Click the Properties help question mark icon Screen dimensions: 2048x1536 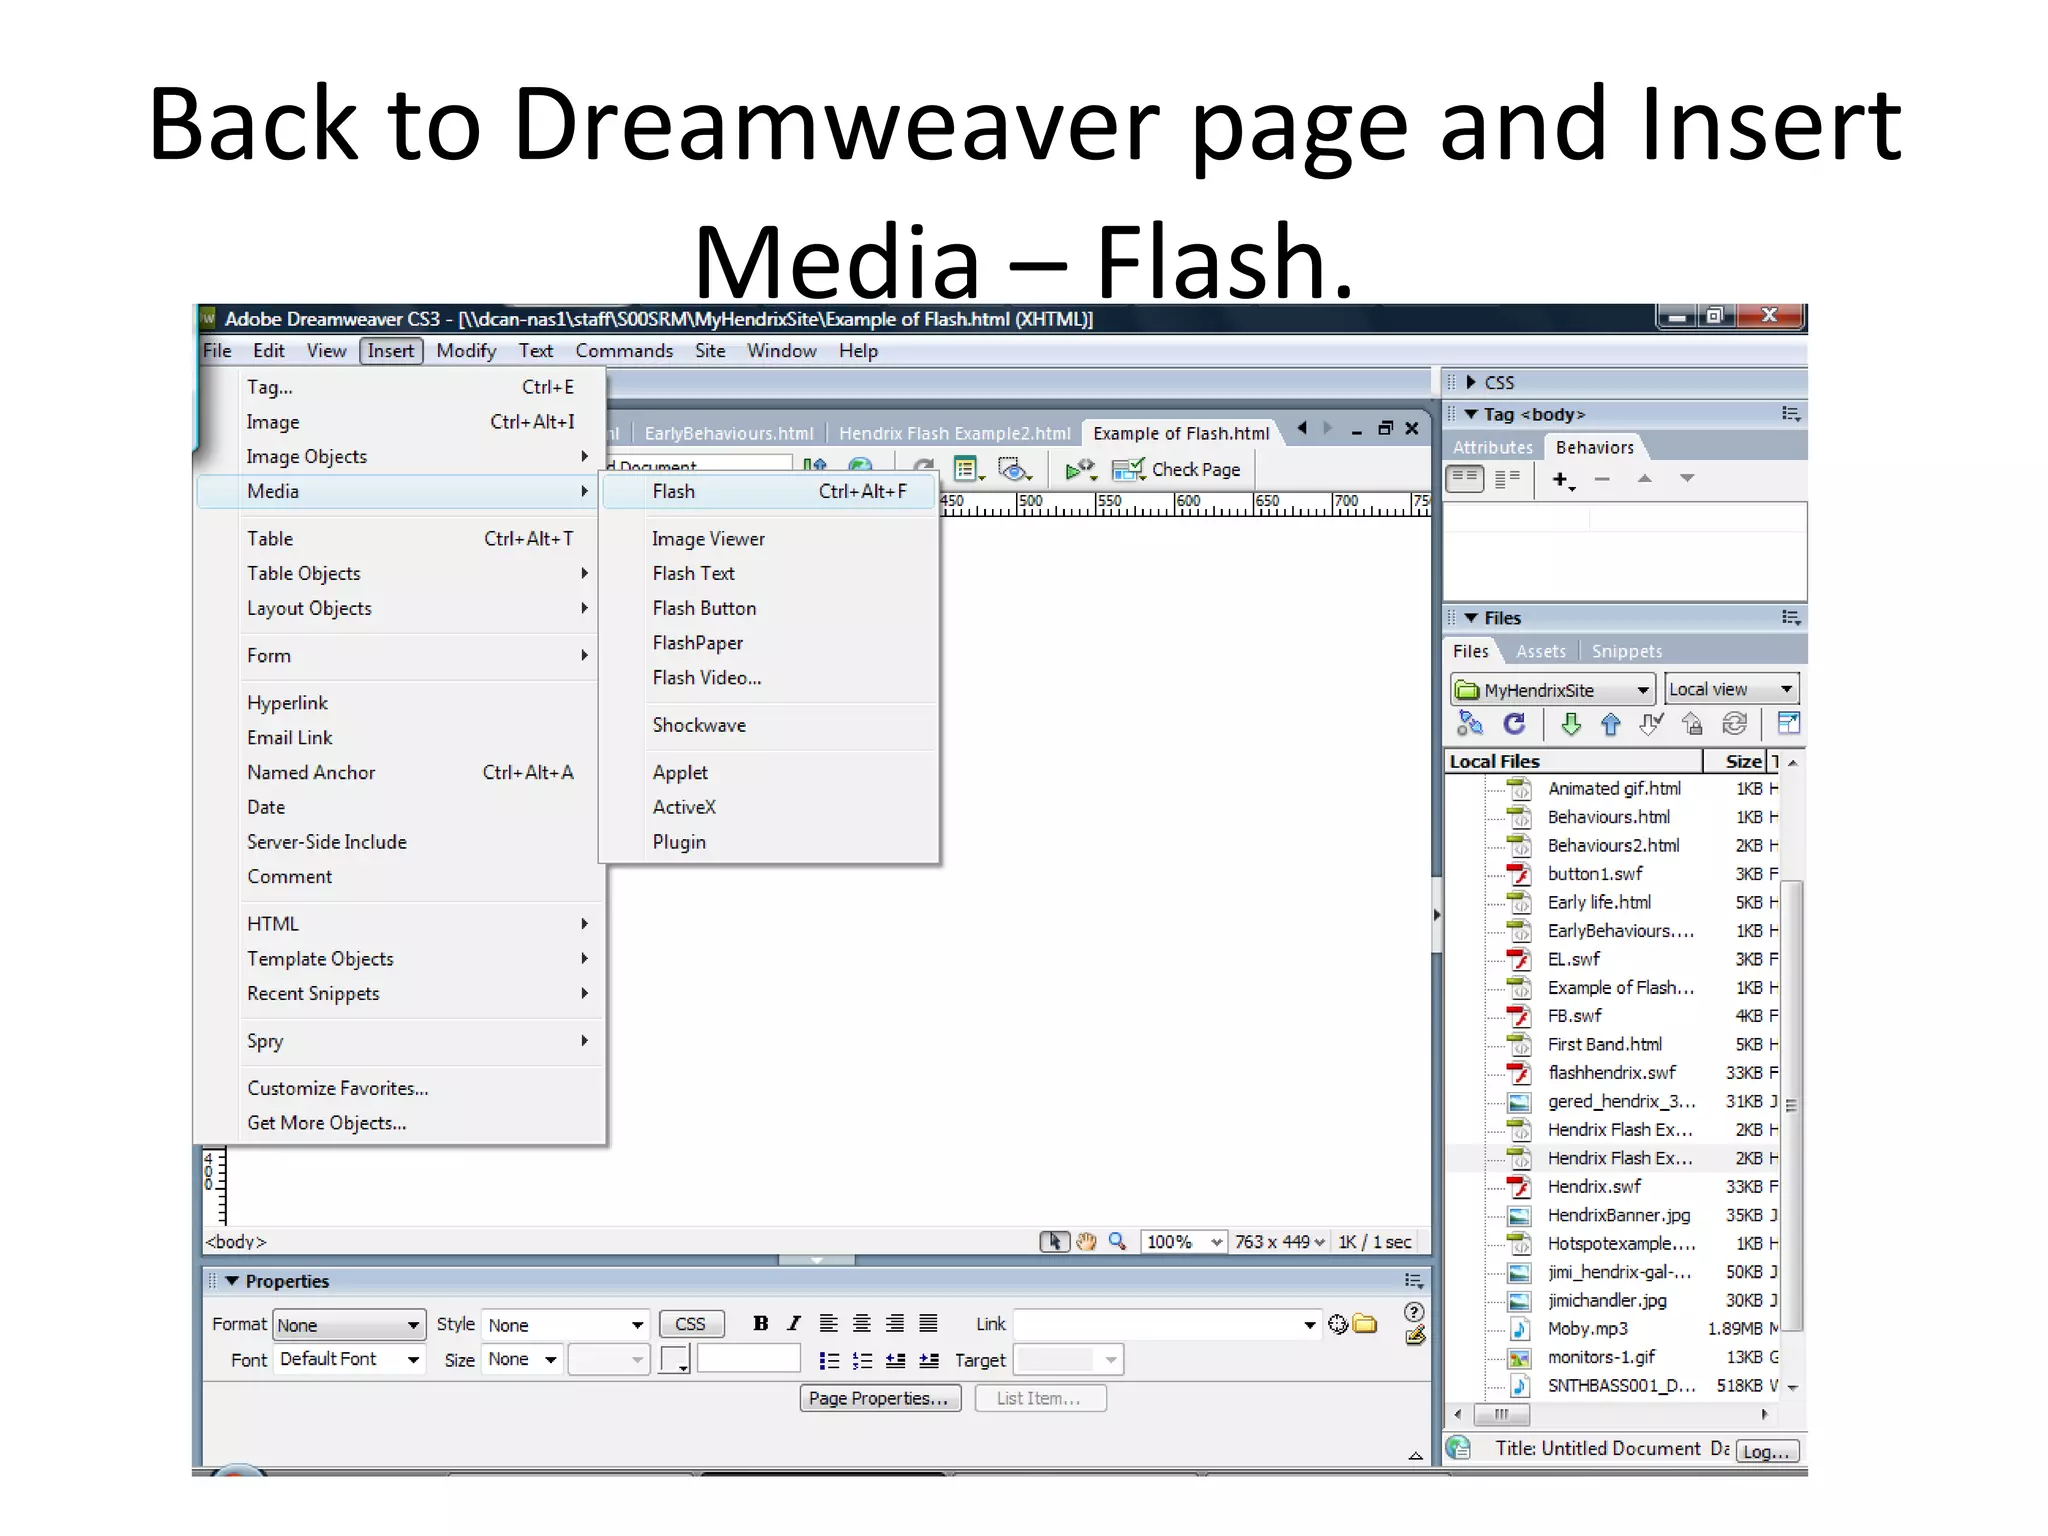(1414, 1312)
